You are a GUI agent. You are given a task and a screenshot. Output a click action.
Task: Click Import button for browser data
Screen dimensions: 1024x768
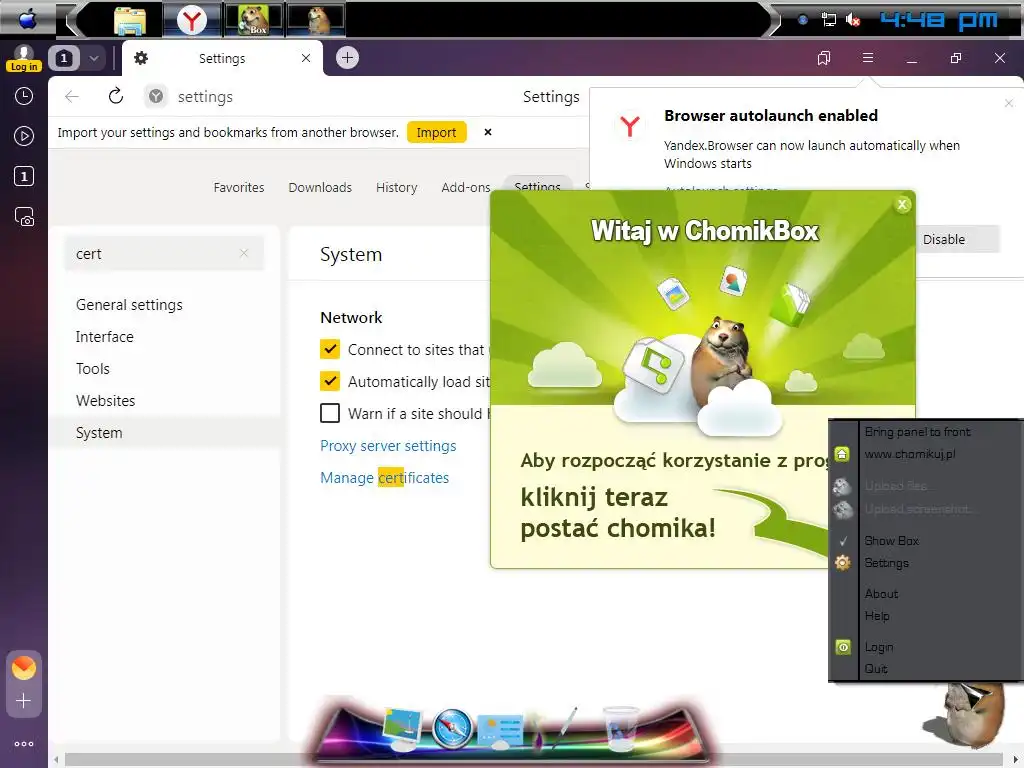point(436,132)
